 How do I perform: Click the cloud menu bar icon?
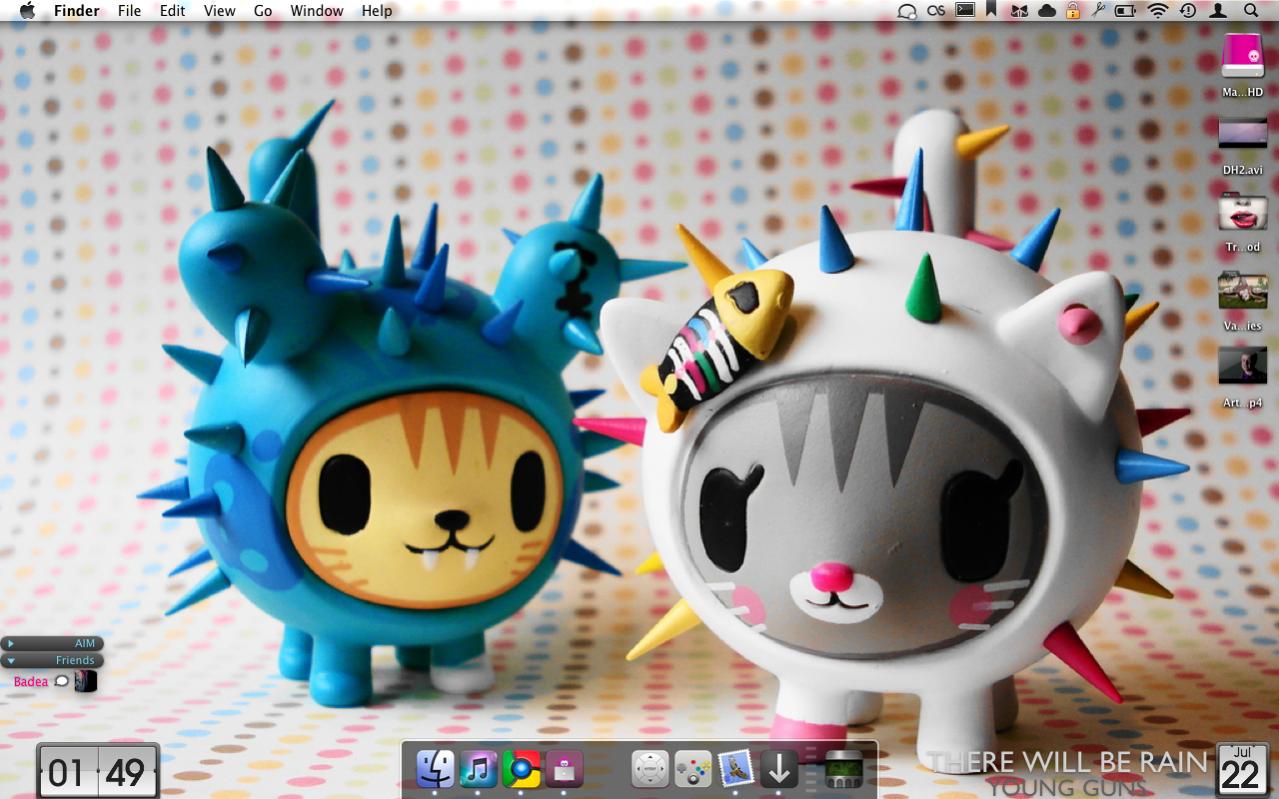[1047, 11]
